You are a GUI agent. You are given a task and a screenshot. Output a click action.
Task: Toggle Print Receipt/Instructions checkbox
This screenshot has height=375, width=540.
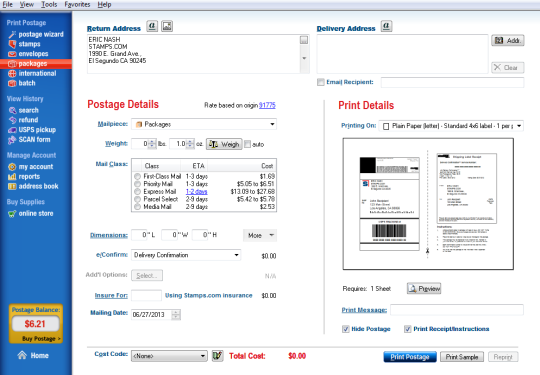click(408, 329)
